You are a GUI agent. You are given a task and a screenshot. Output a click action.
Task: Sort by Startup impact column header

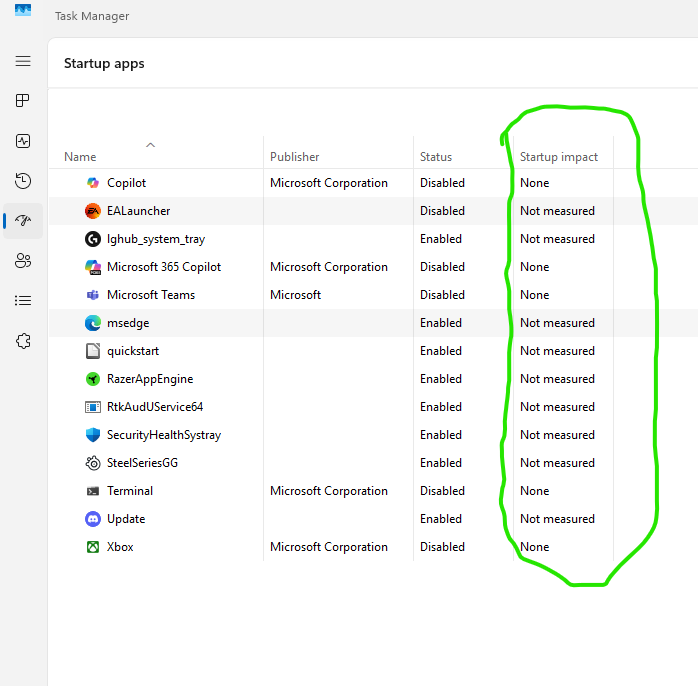559,157
